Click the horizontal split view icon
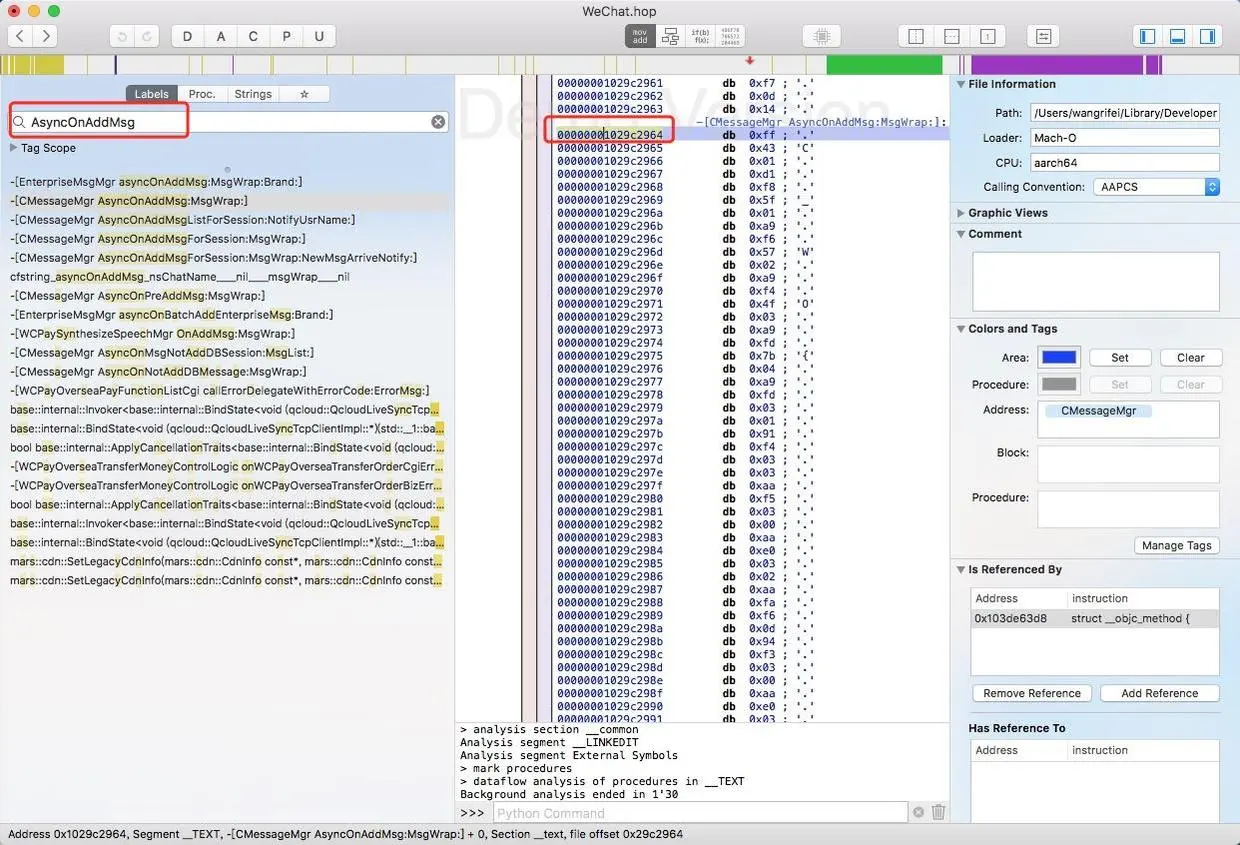Viewport: 1240px width, 845px height. 952,36
